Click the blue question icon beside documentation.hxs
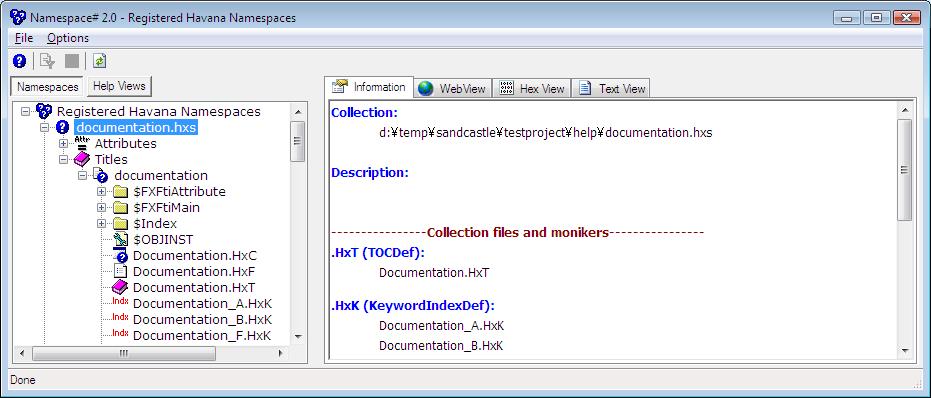The width and height of the screenshot is (931, 398). point(63,127)
